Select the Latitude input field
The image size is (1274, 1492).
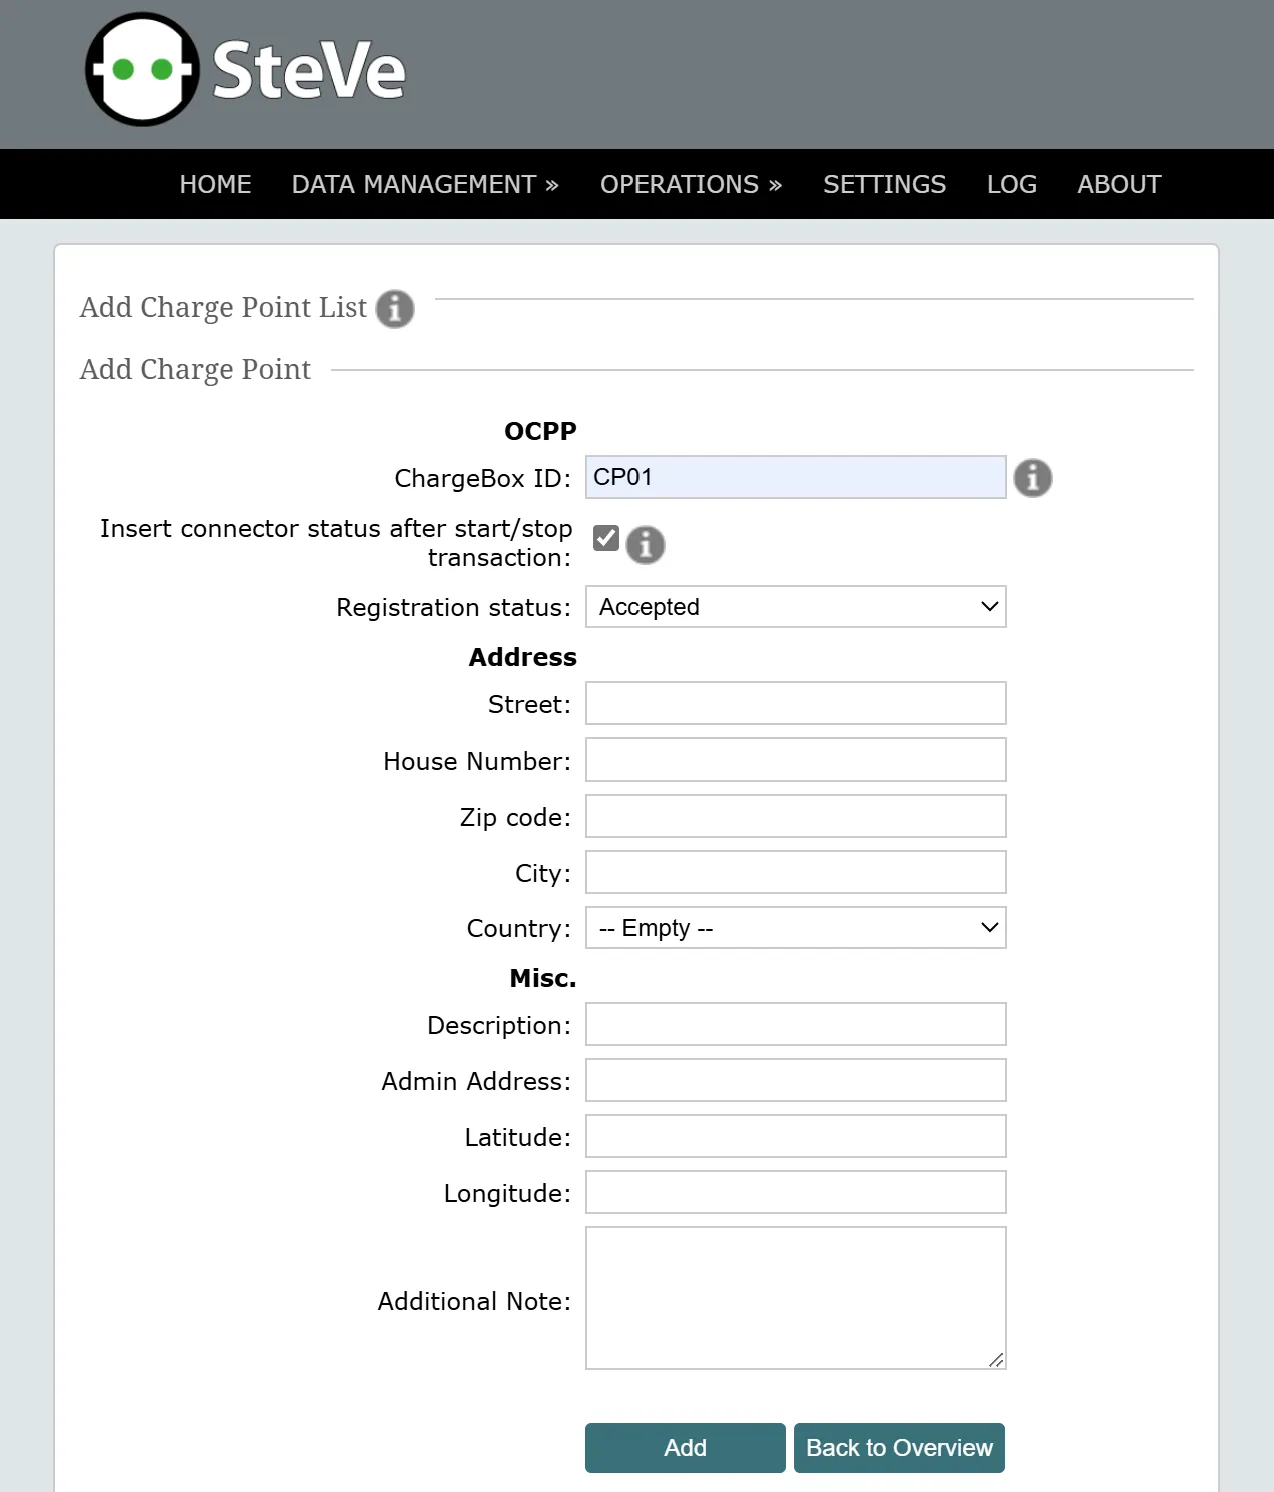pos(795,1136)
